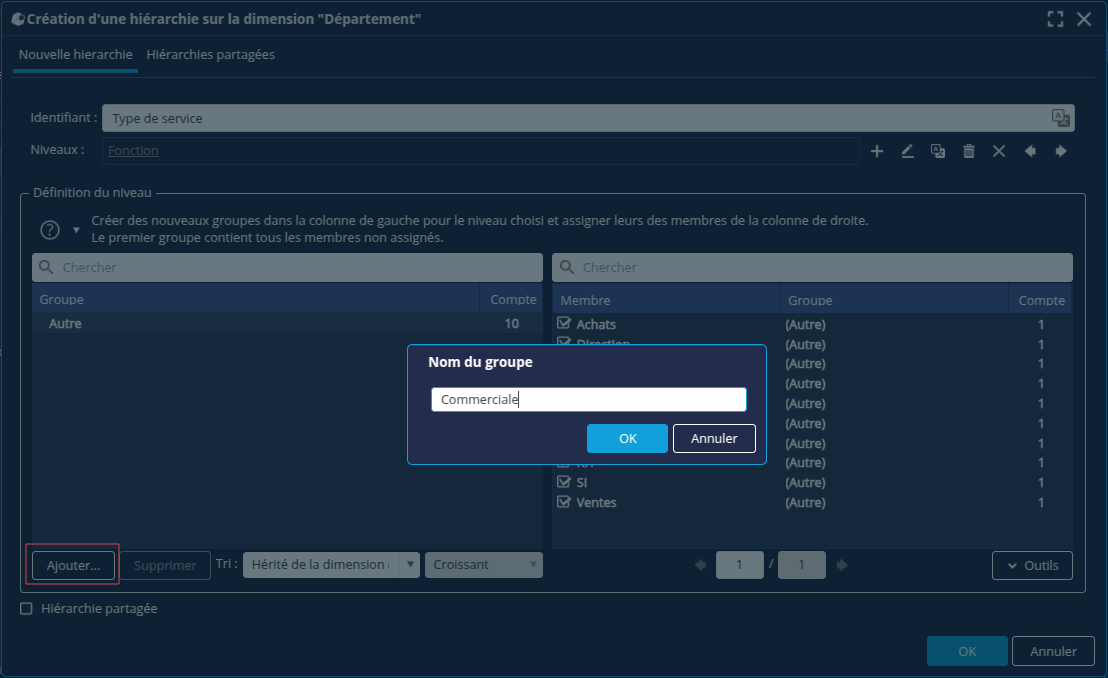Image resolution: width=1108 pixels, height=678 pixels.
Task: Click the translate icon in the Identifiant field
Action: (x=1060, y=118)
